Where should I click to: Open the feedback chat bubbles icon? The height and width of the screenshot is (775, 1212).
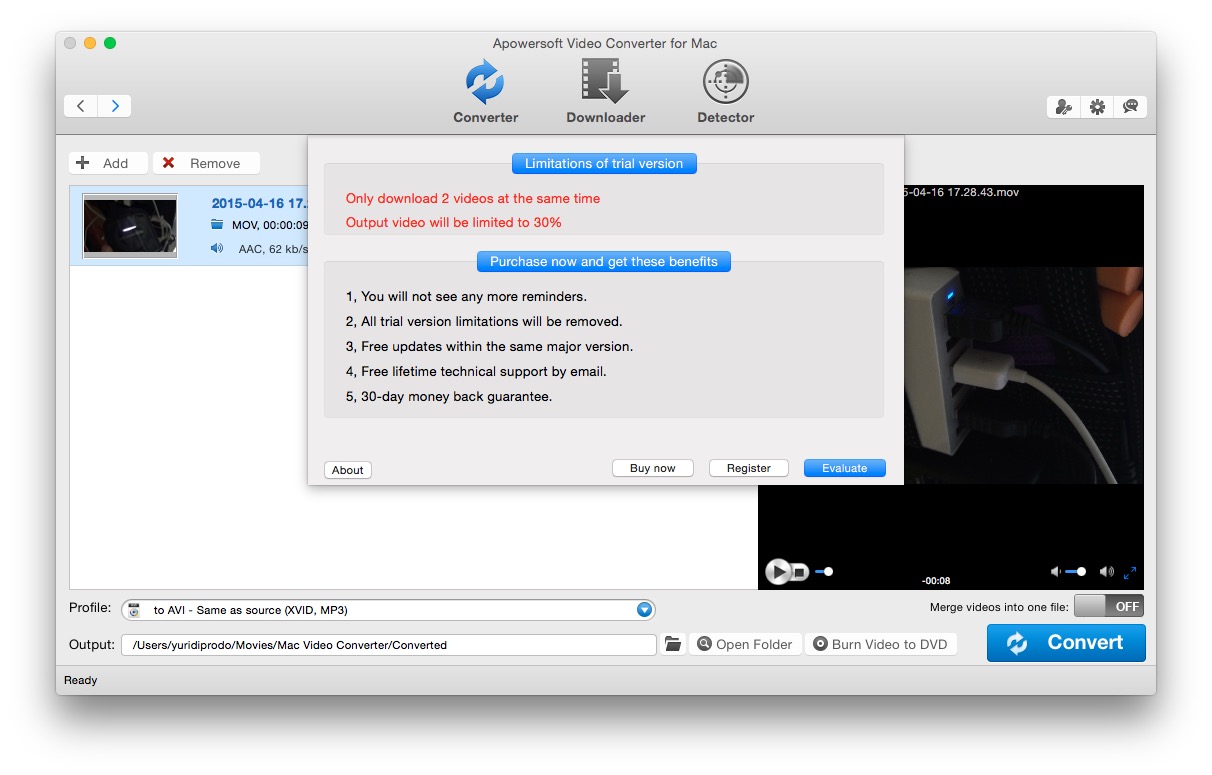1130,107
